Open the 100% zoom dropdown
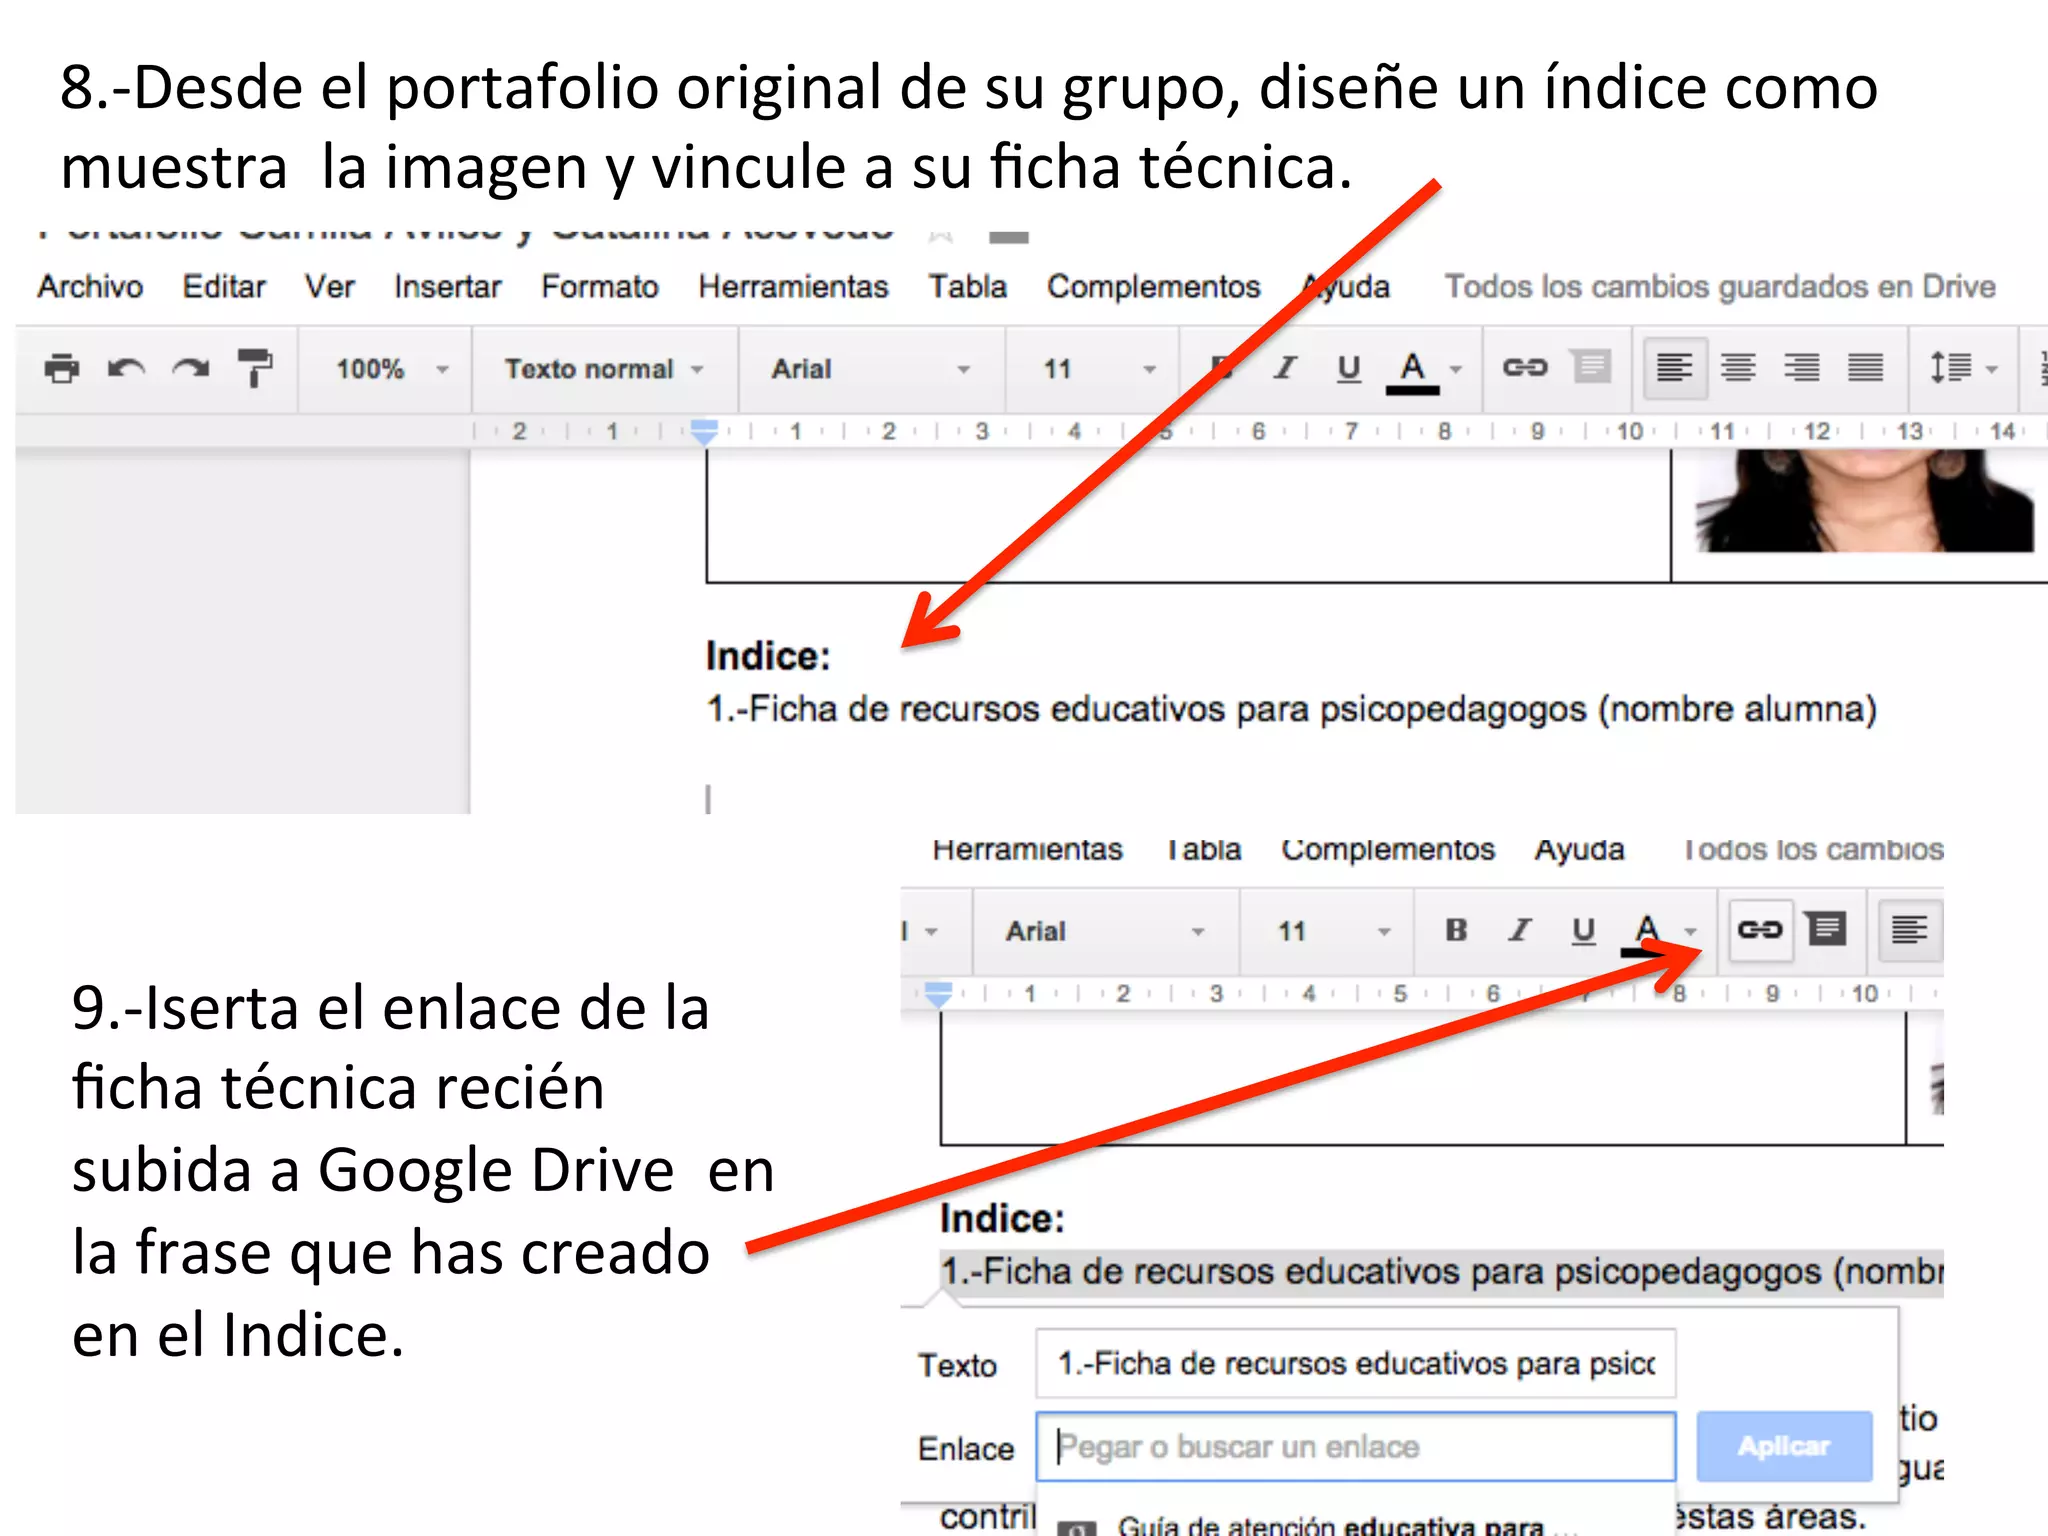This screenshot has height=1536, width=2048. pyautogui.click(x=390, y=369)
